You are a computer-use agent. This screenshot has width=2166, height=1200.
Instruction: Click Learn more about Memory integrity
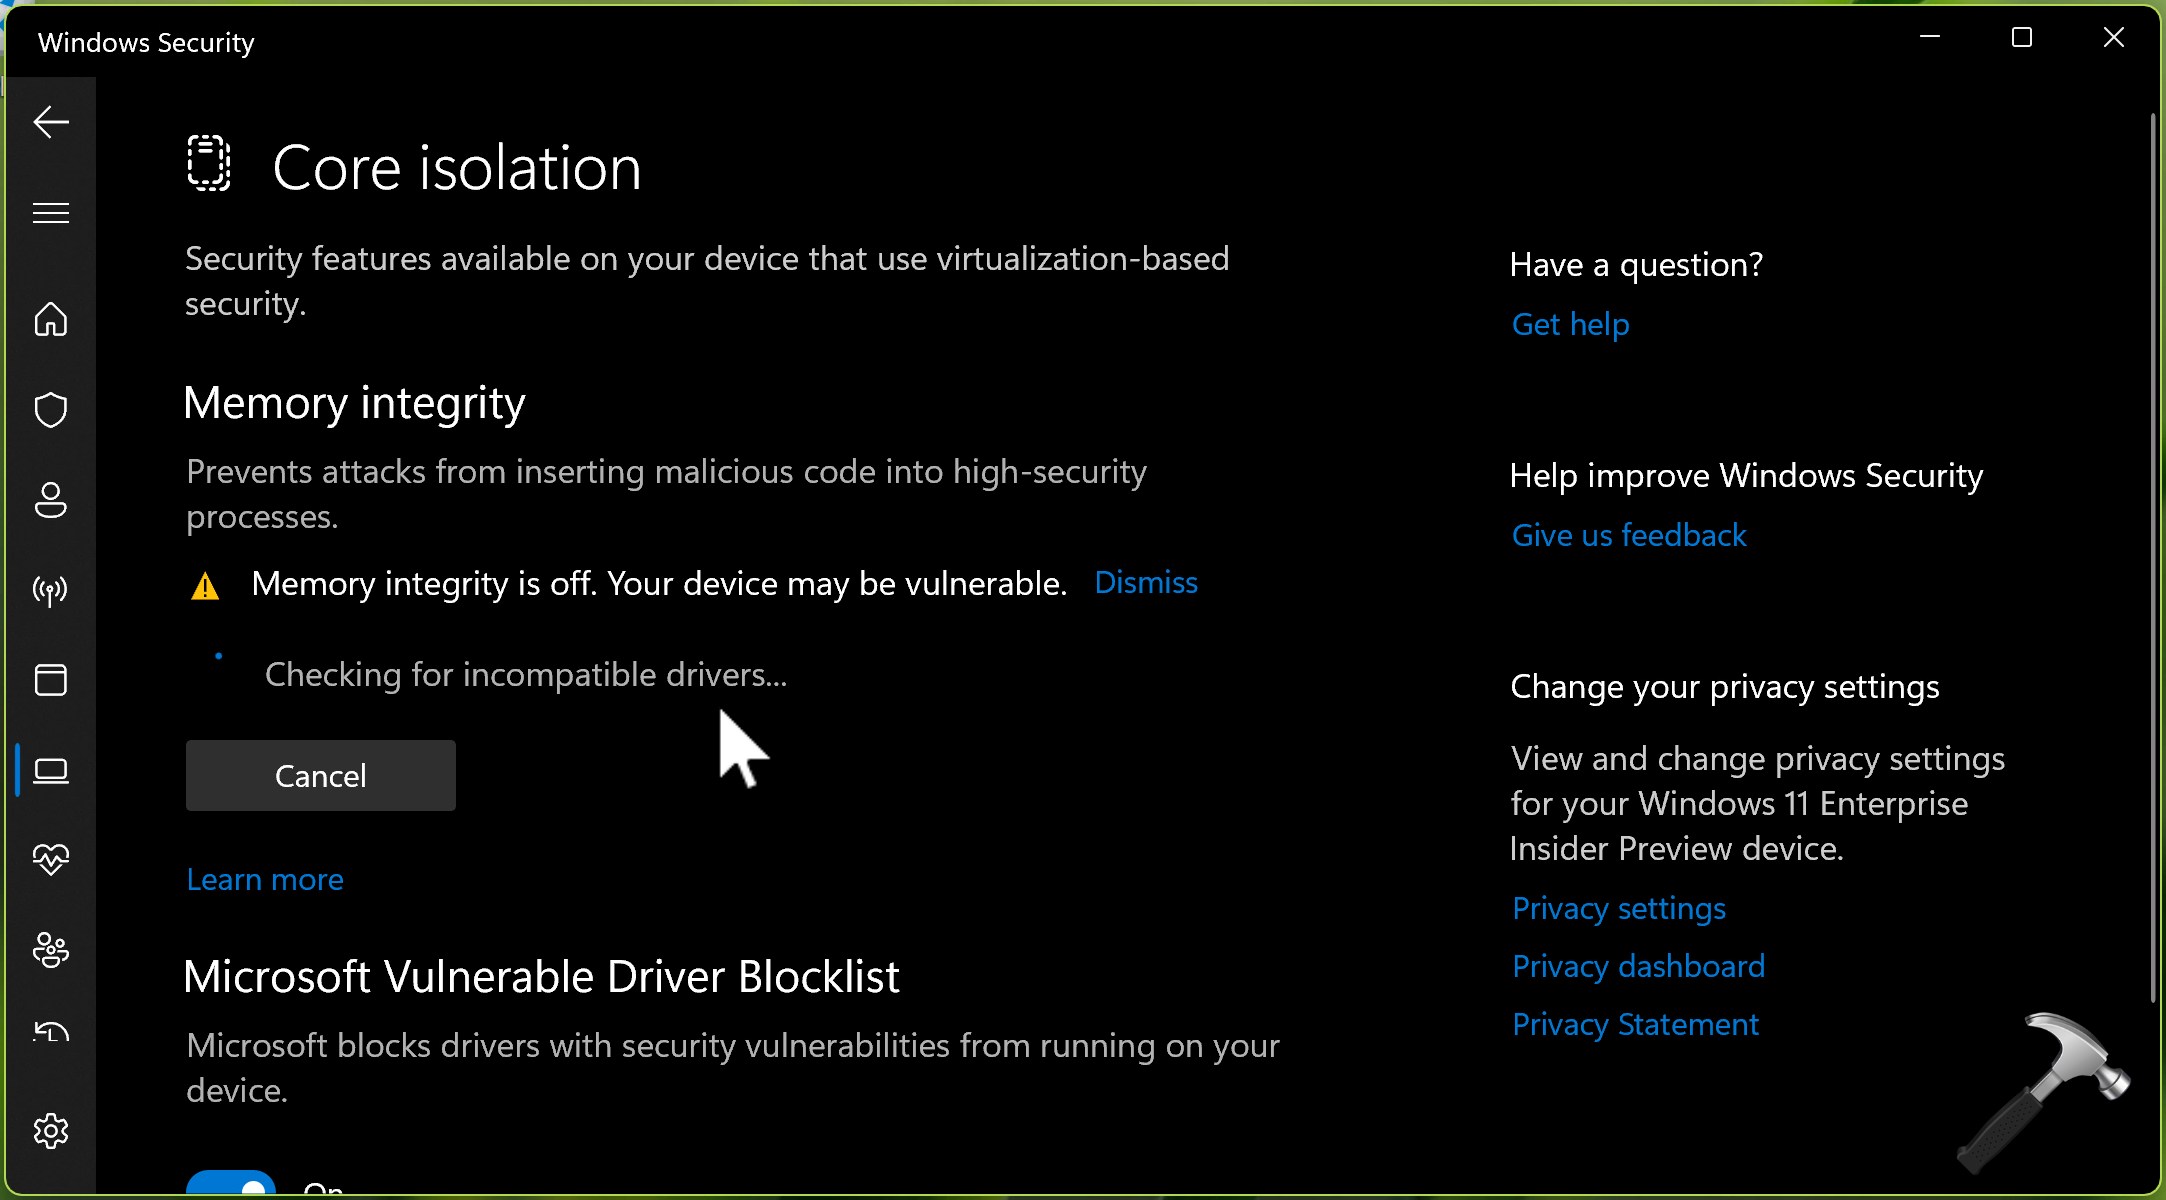coord(264,879)
